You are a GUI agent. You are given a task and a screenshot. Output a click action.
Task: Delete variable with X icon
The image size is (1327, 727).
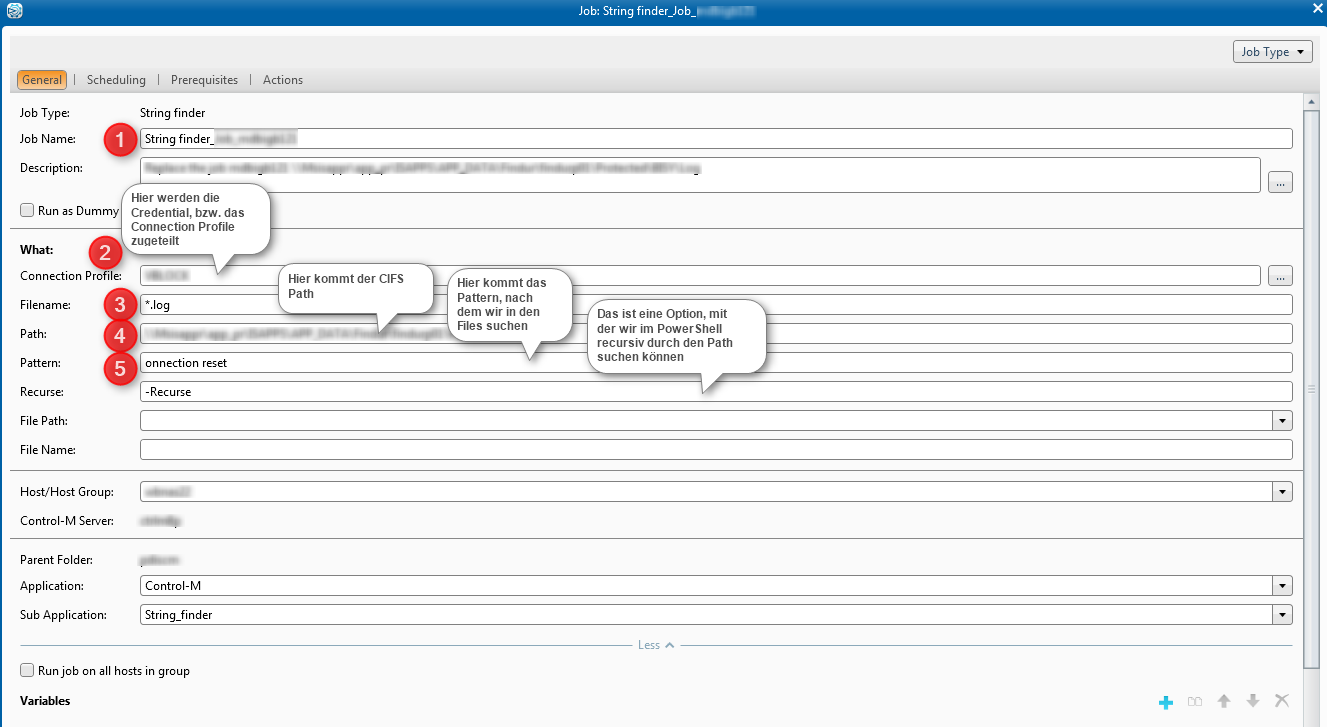click(x=1282, y=702)
